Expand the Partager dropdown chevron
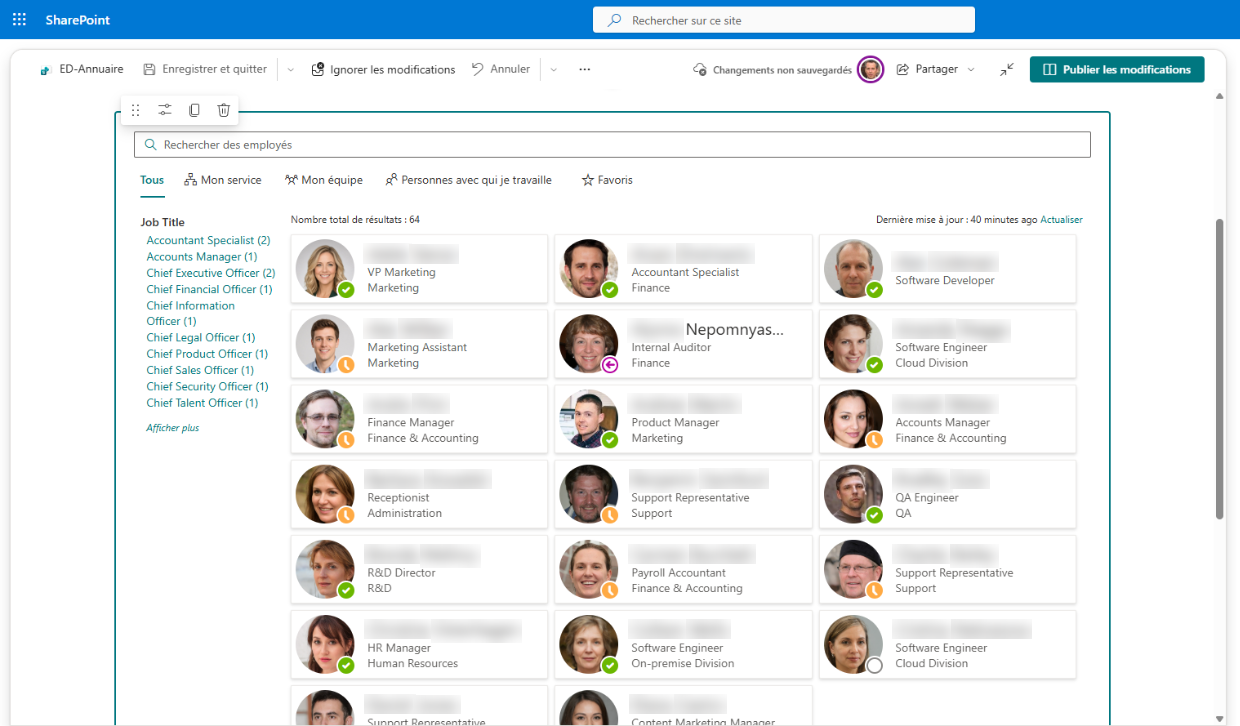This screenshot has height=726, width=1240. tap(971, 70)
